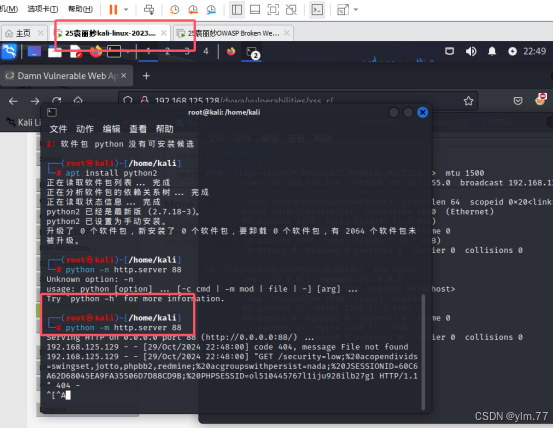Expand the stretch guest options dropdown

pos(356,10)
